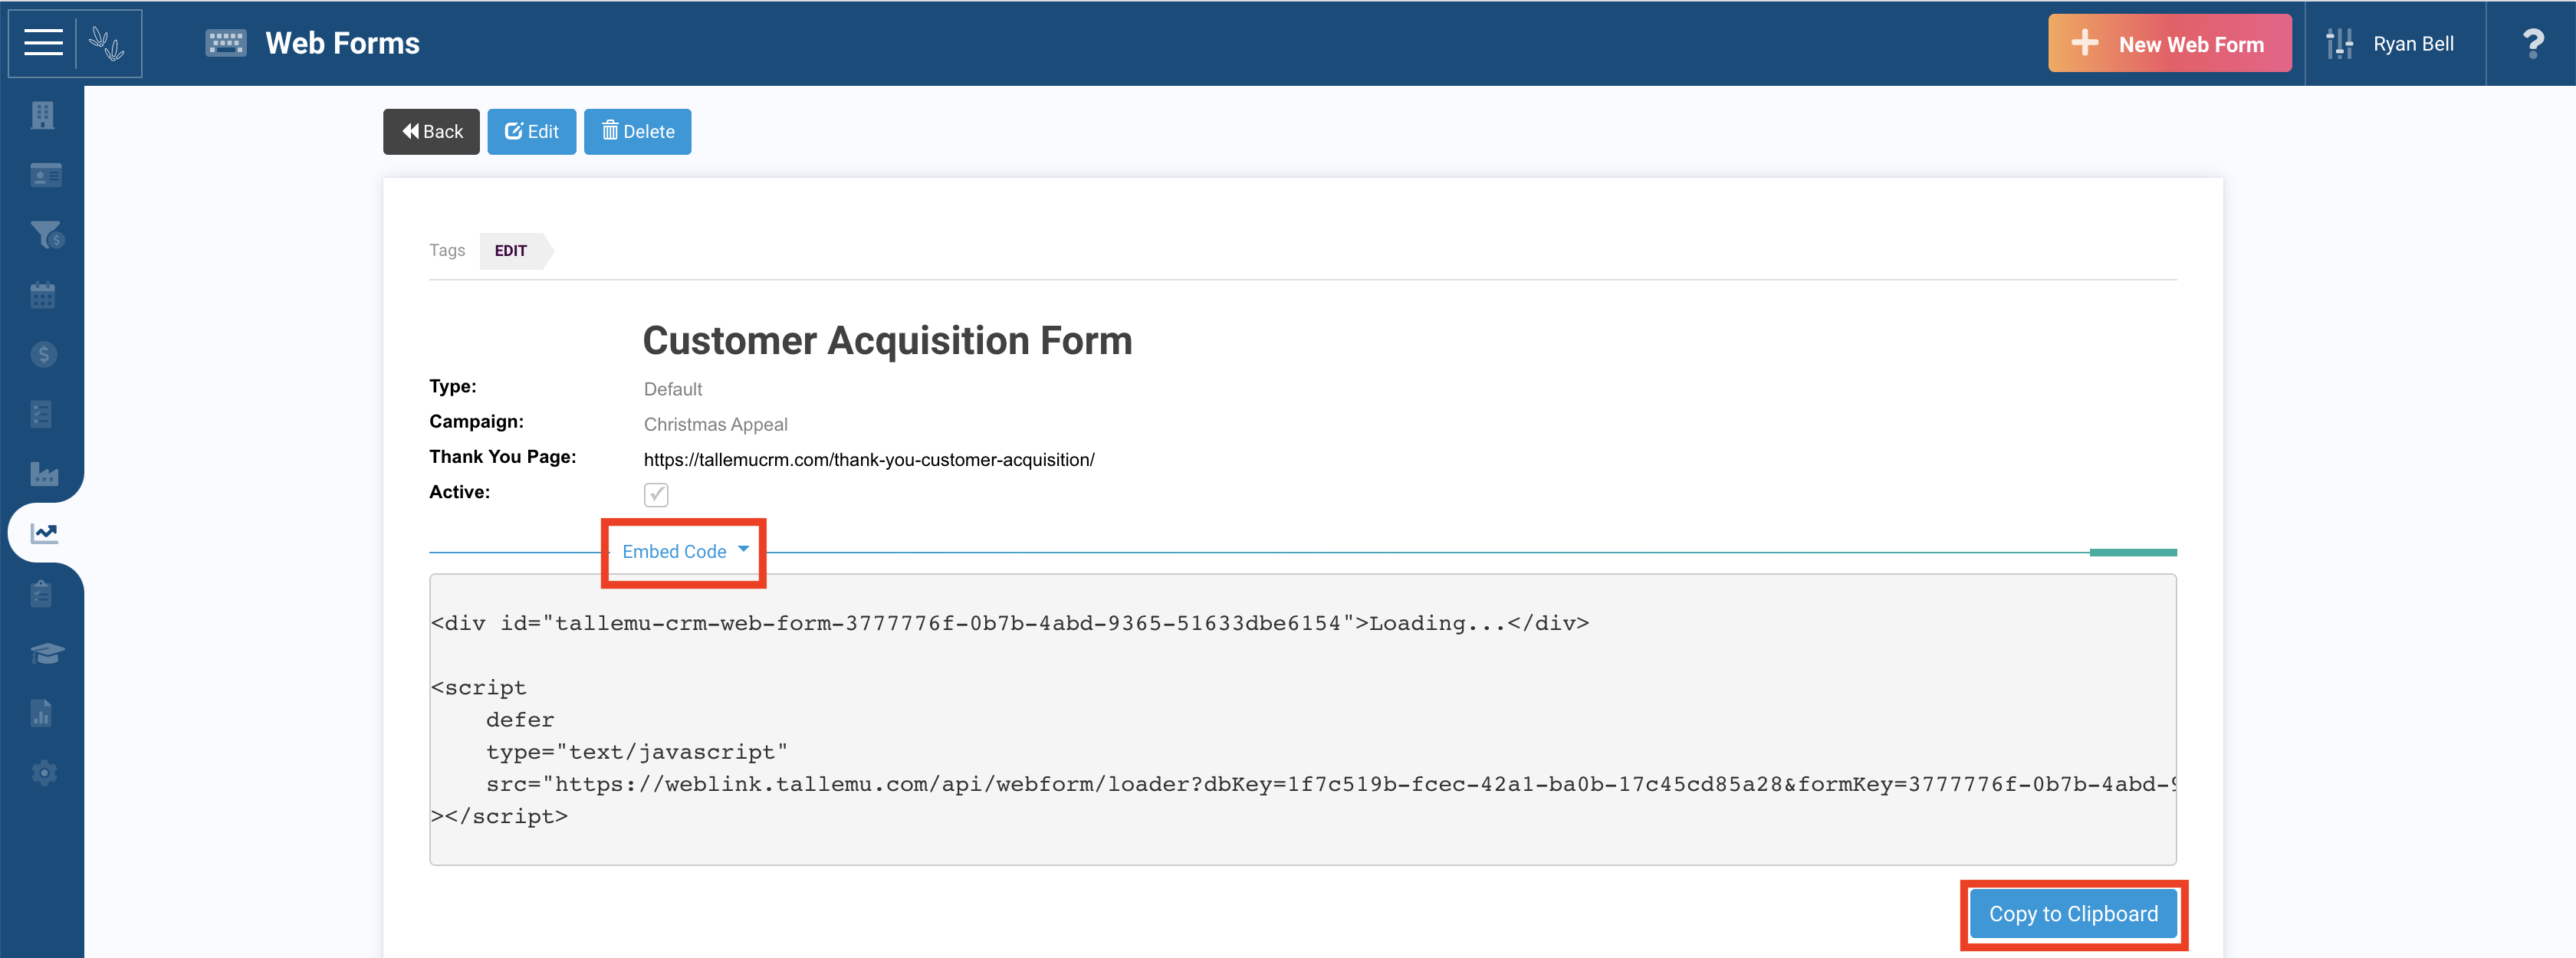Click inside the embed code text box
The width and height of the screenshot is (2576, 958).
pos(1302,720)
